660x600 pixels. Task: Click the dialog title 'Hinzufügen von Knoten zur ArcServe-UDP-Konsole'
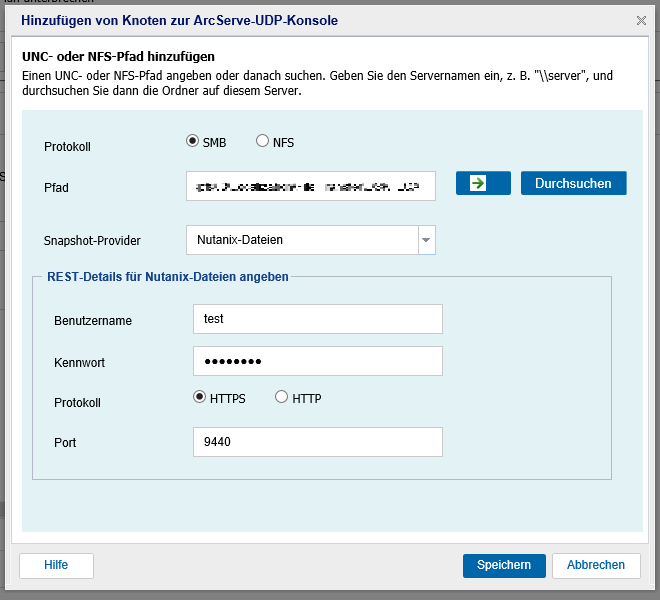pos(179,20)
